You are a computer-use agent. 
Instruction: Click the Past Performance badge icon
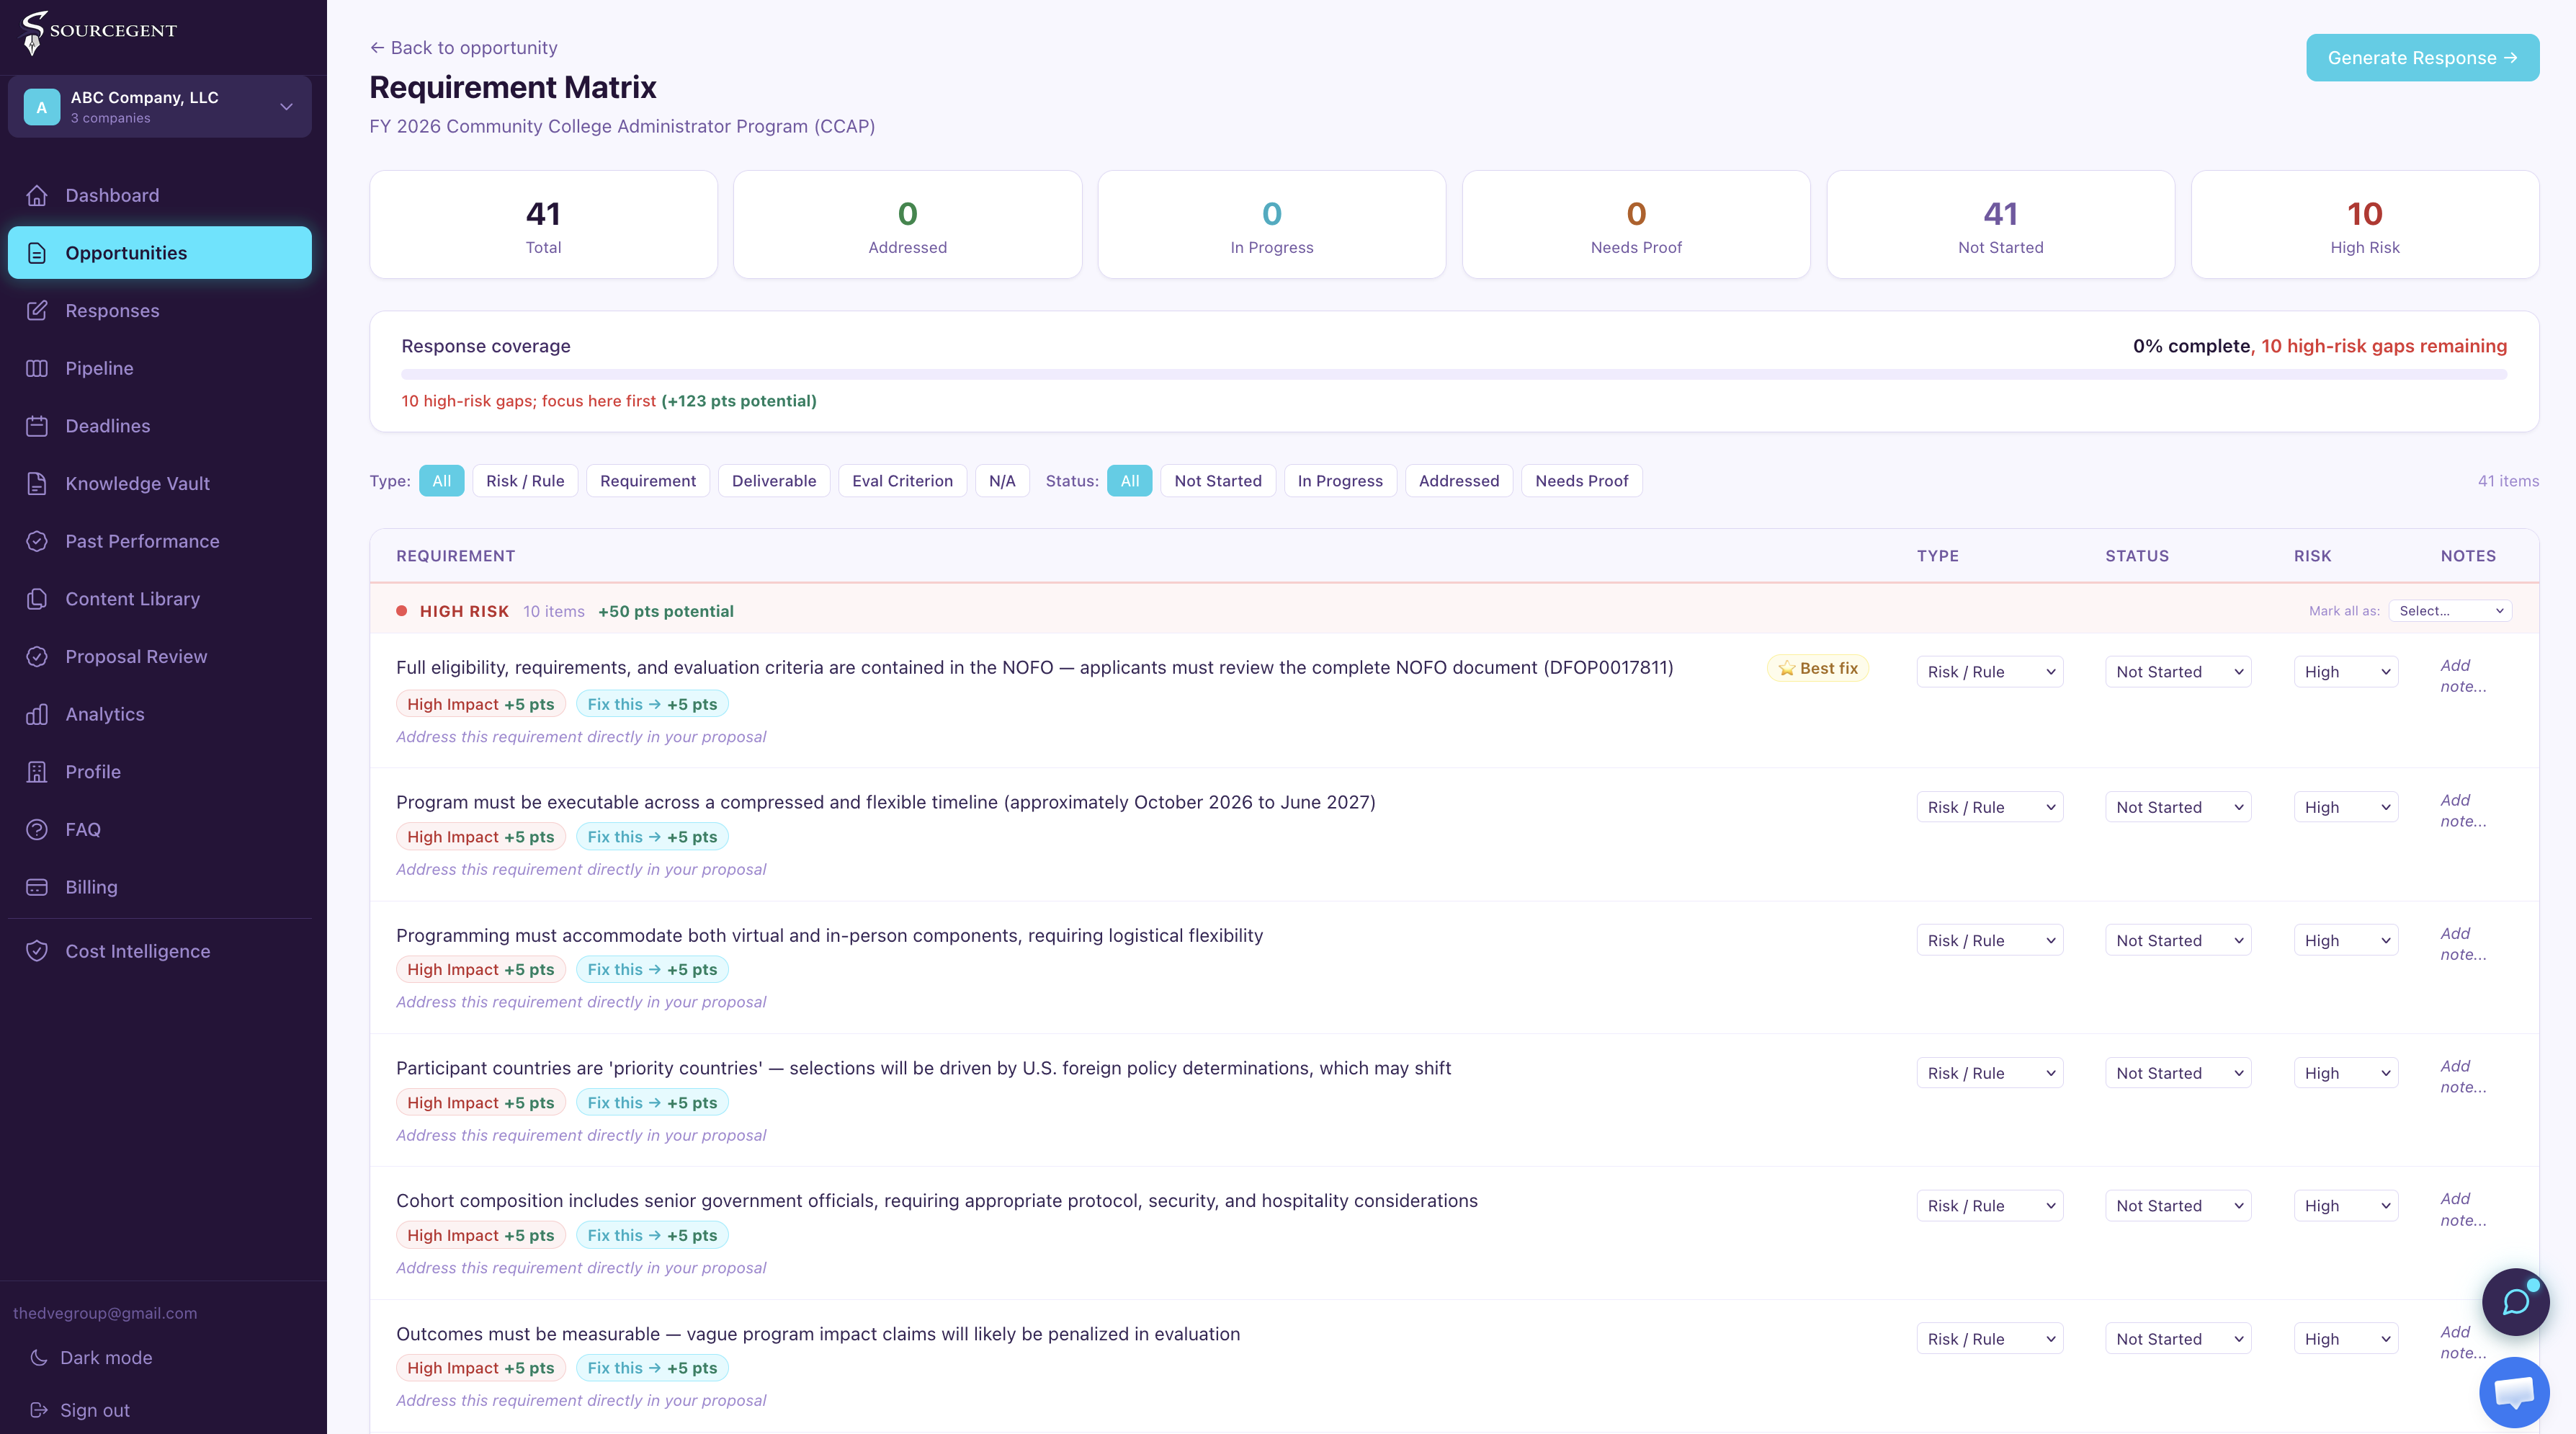point(37,541)
